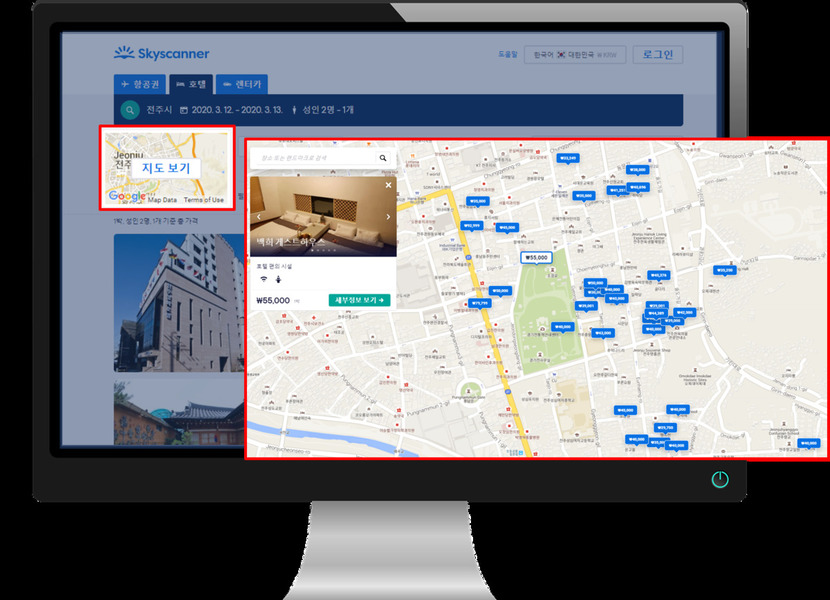Switch to the 렌터카 car rental tab
830x600 pixels.
point(241,85)
